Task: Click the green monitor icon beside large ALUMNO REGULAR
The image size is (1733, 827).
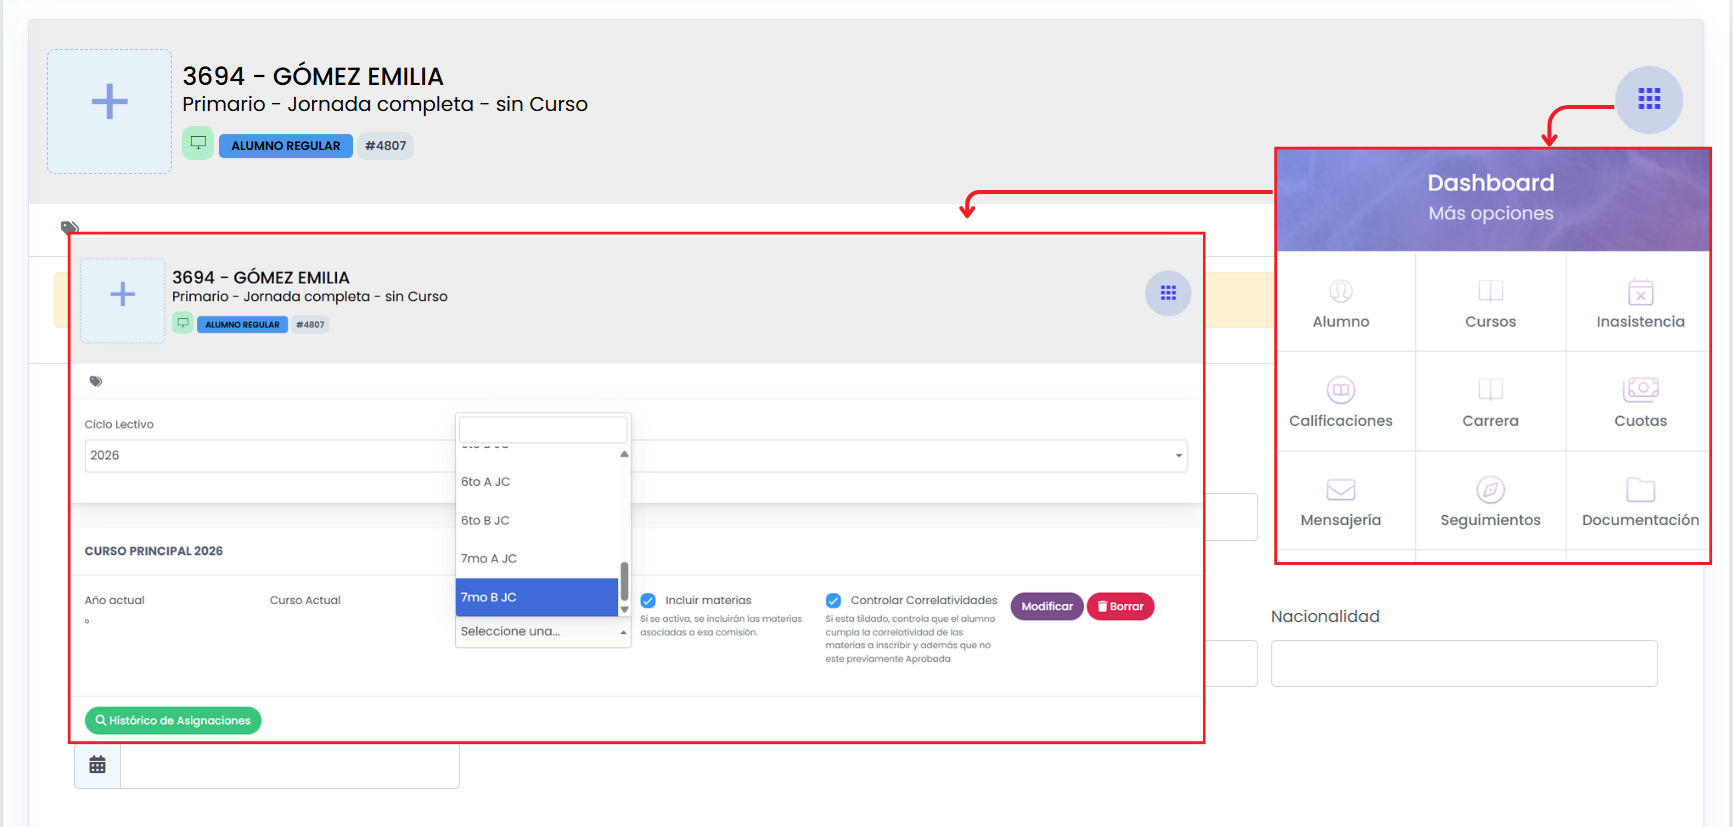Action: click(x=198, y=143)
